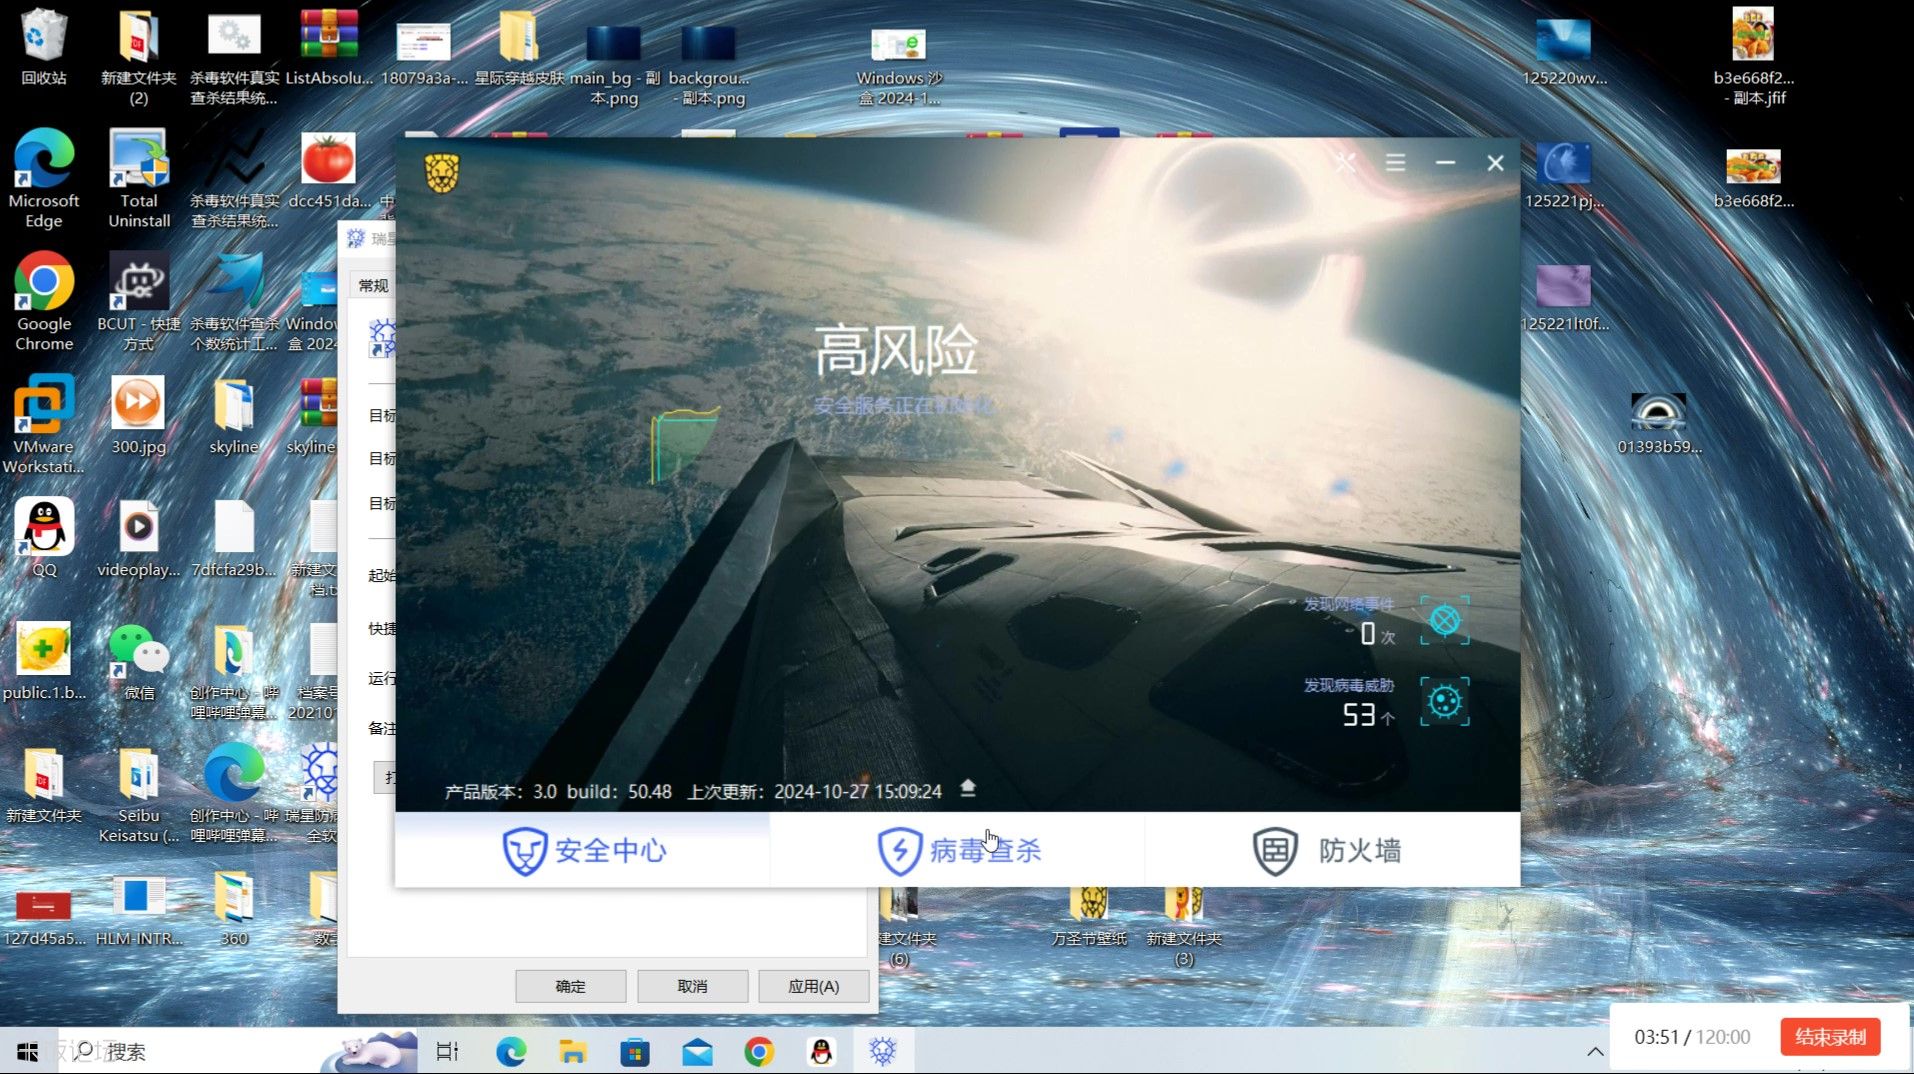Image resolution: width=1914 pixels, height=1074 pixels.
Task: Switch to the 病毒查杀 tab
Action: (958, 850)
